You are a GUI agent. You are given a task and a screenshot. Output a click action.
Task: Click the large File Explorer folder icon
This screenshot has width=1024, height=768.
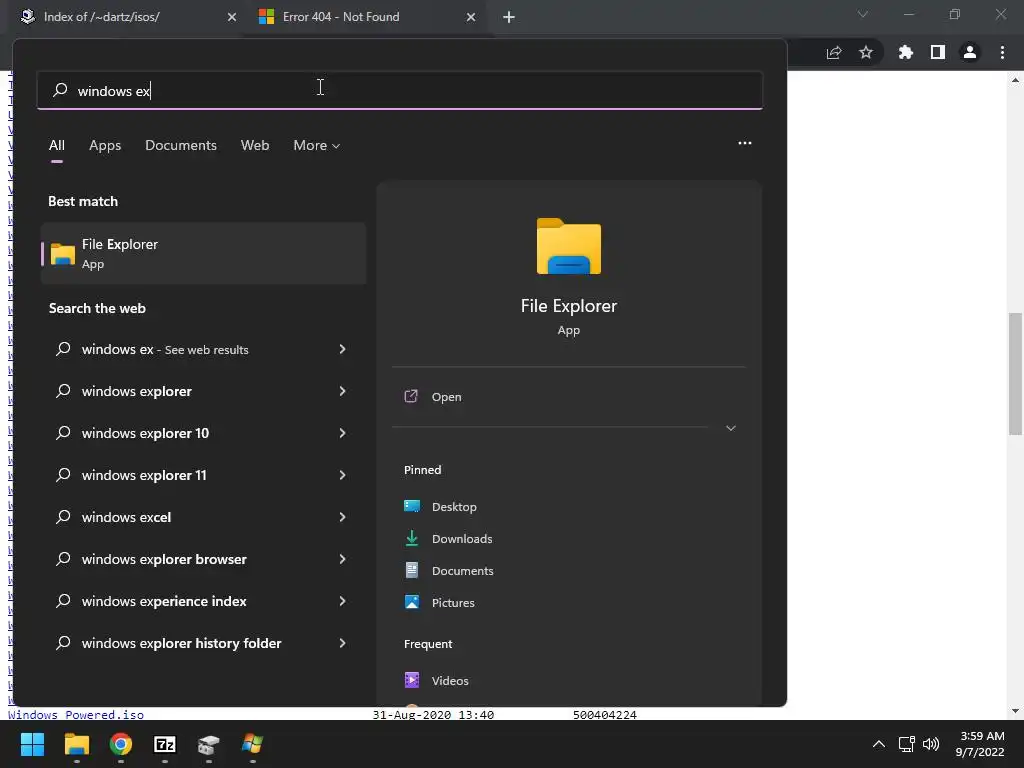[569, 246]
